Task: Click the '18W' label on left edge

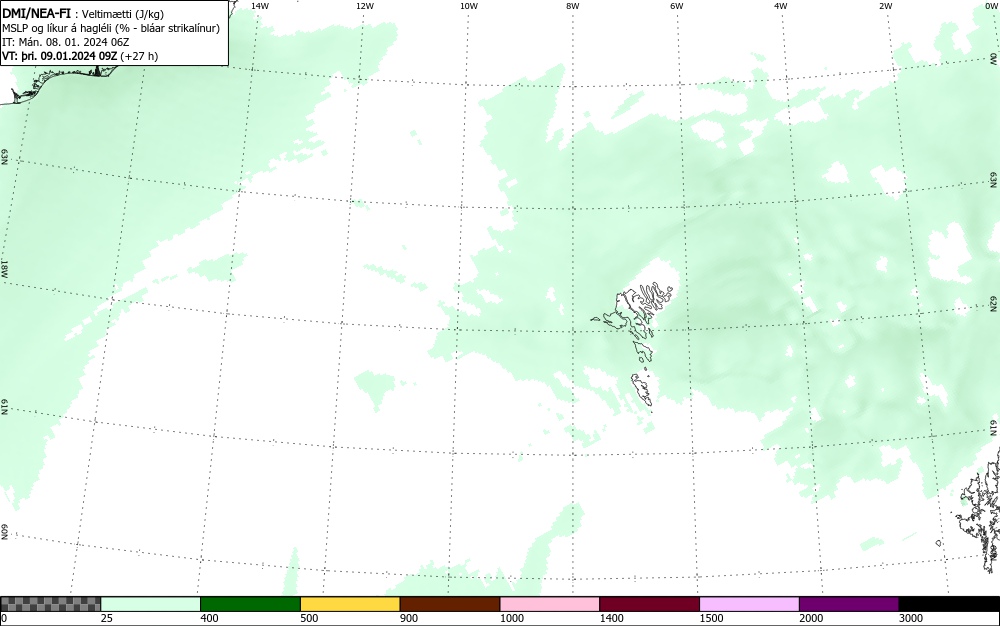Action: (4, 268)
